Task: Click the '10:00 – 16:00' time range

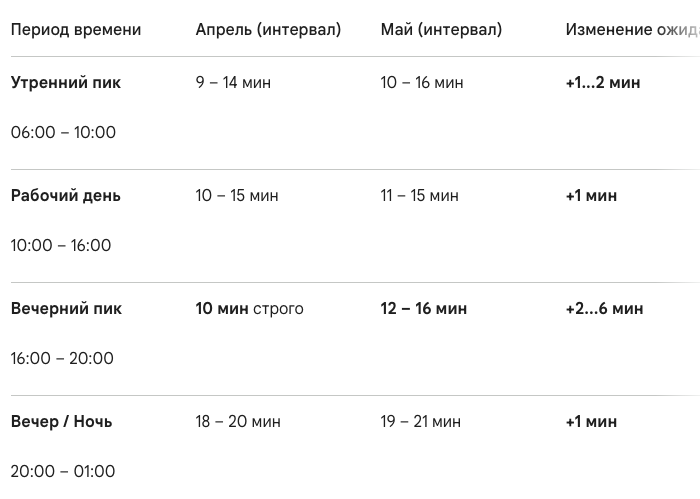Action: click(x=61, y=246)
